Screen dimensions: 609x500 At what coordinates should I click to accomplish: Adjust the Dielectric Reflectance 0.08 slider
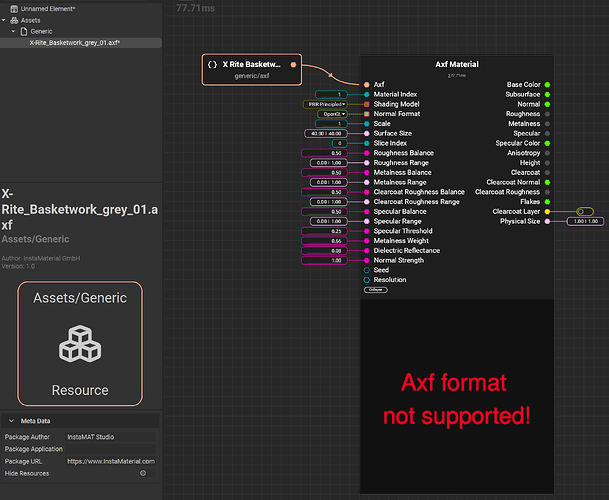pos(324,251)
